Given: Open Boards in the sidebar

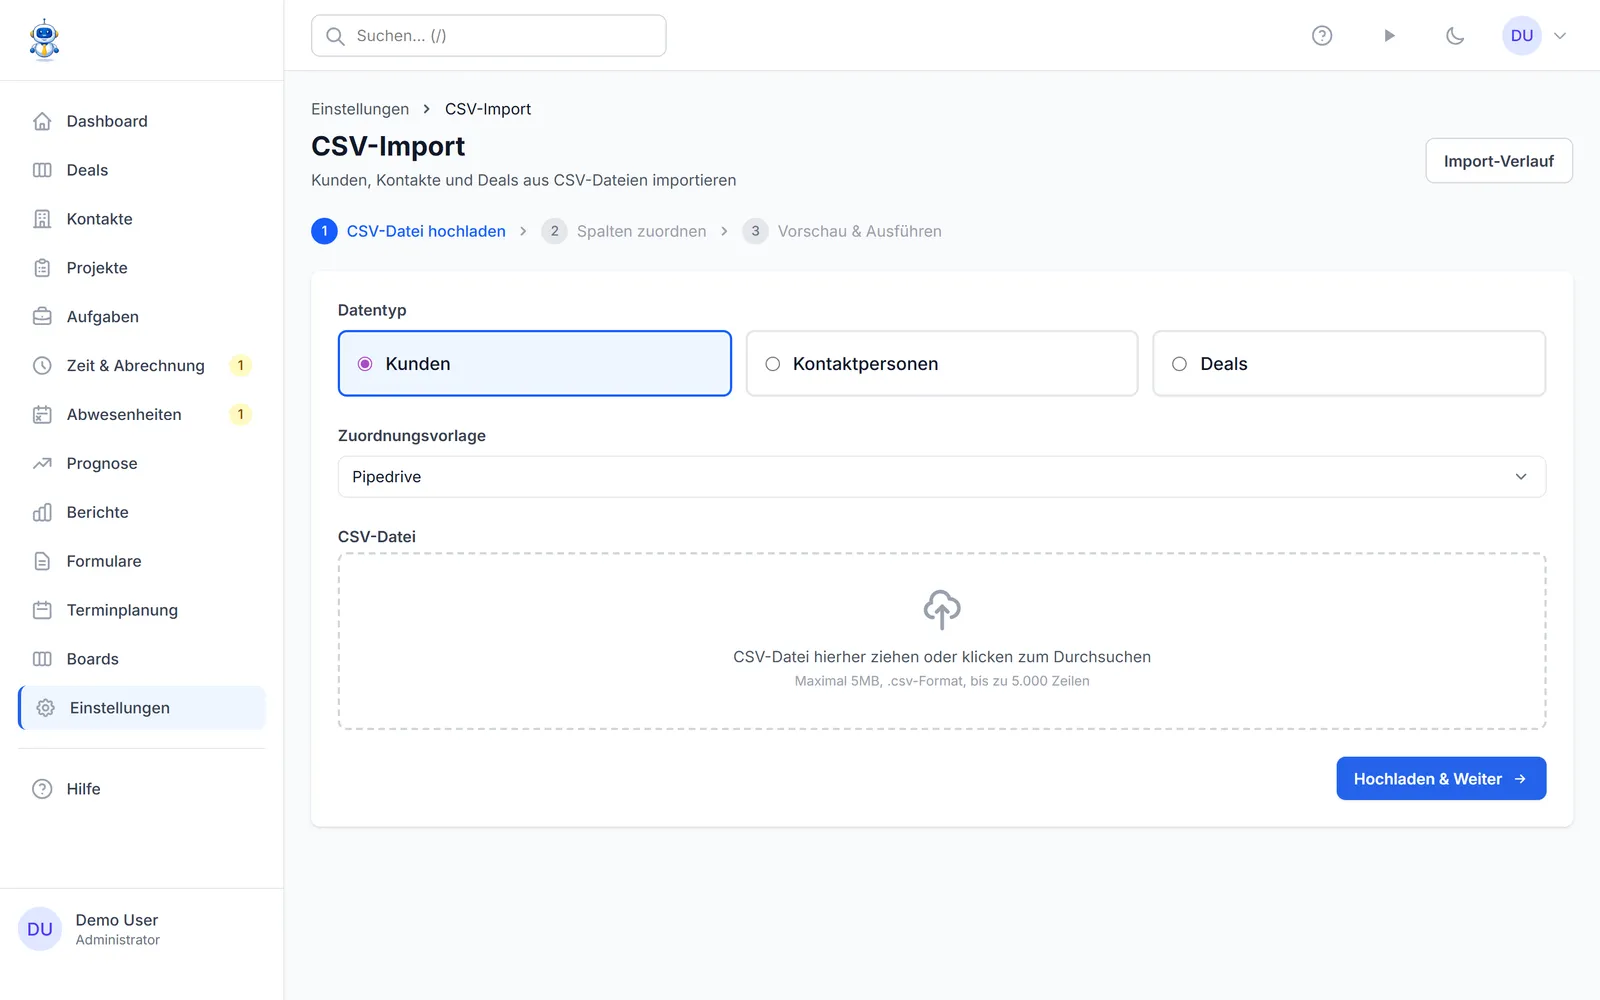Looking at the screenshot, I should click(x=142, y=659).
